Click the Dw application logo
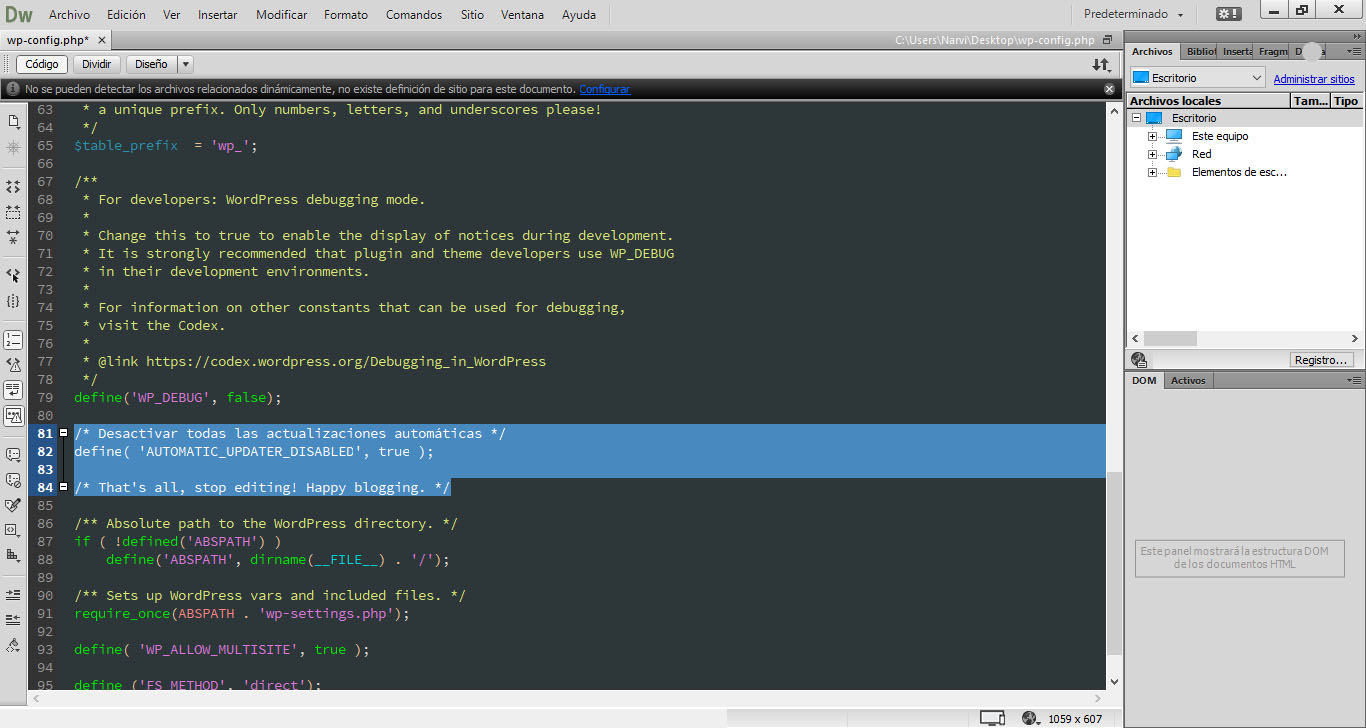The width and height of the screenshot is (1366, 728). click(x=19, y=14)
